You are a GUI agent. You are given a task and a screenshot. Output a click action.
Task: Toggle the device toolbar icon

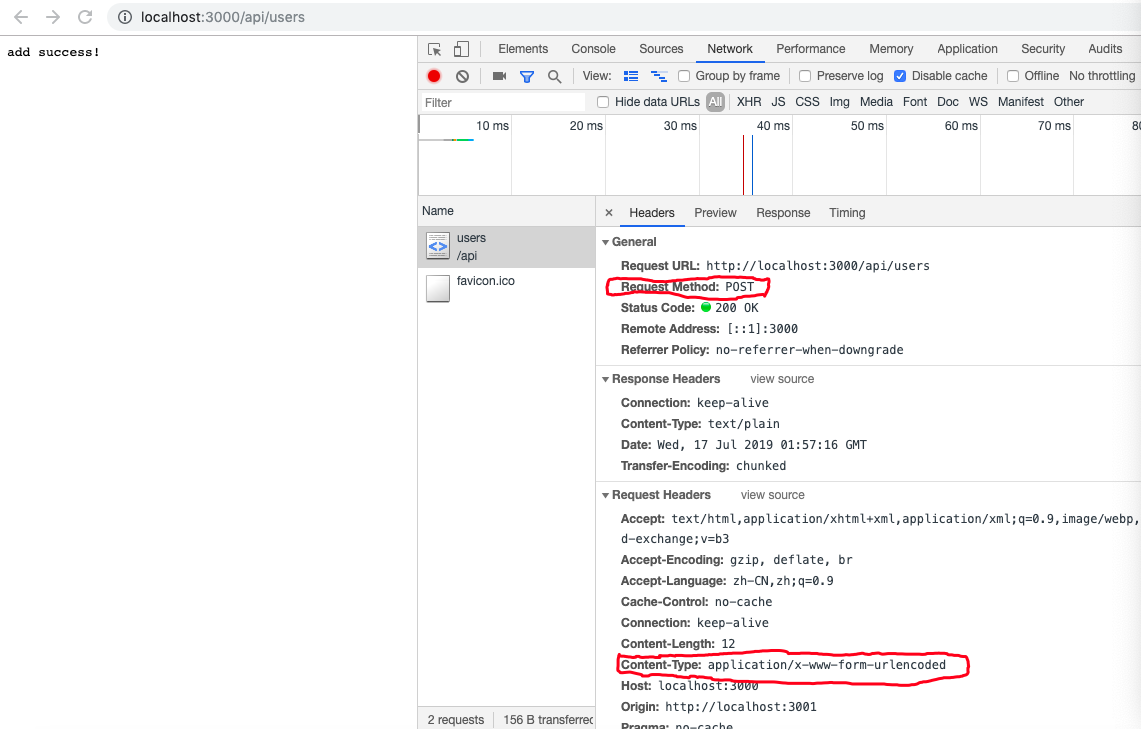pos(461,48)
